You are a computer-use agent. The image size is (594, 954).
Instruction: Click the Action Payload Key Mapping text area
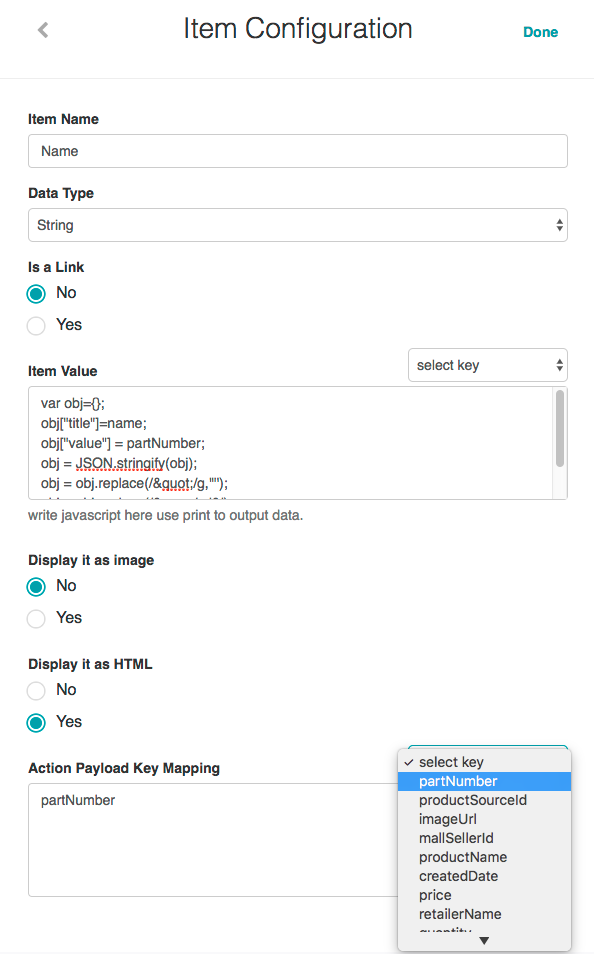pos(213,840)
